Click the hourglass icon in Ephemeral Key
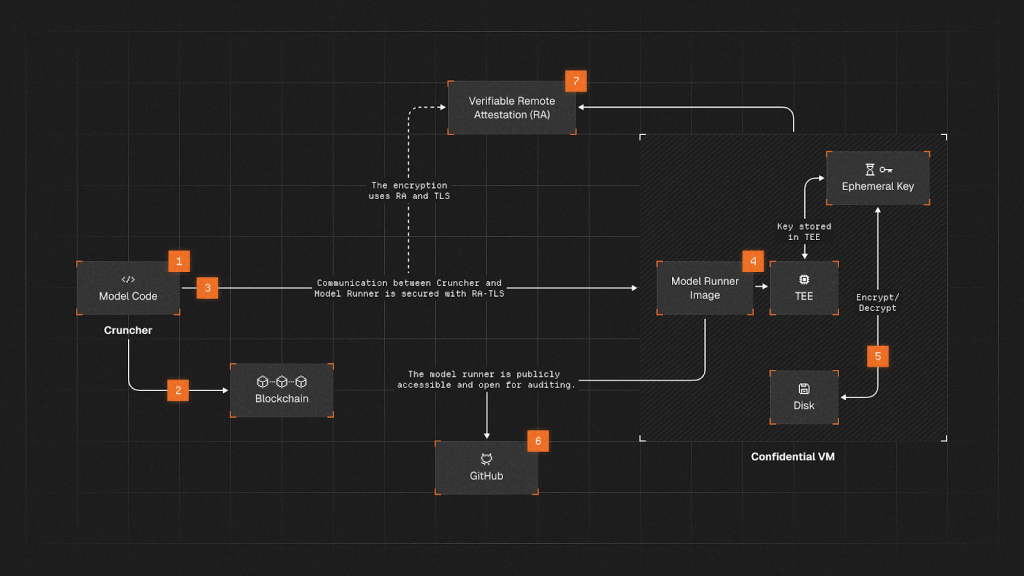The width and height of the screenshot is (1024, 576). coord(870,170)
